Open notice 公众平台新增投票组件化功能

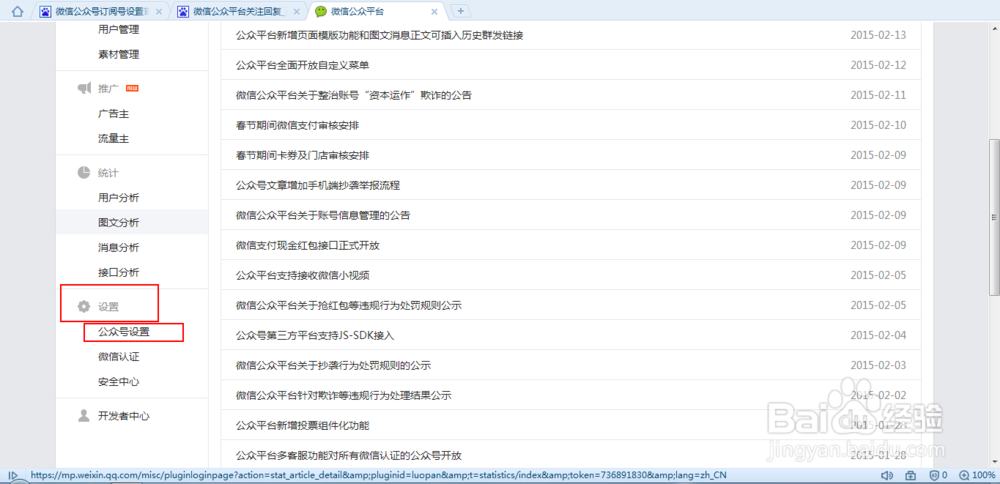pos(302,425)
